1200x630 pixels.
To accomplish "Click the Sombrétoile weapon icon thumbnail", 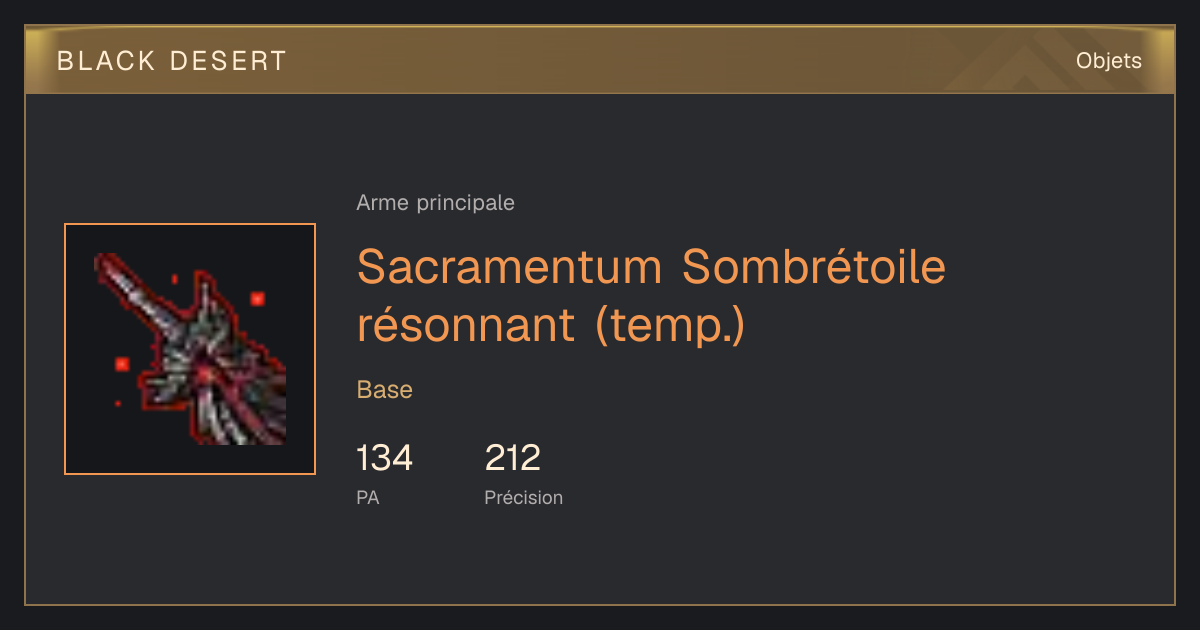I will [x=190, y=349].
